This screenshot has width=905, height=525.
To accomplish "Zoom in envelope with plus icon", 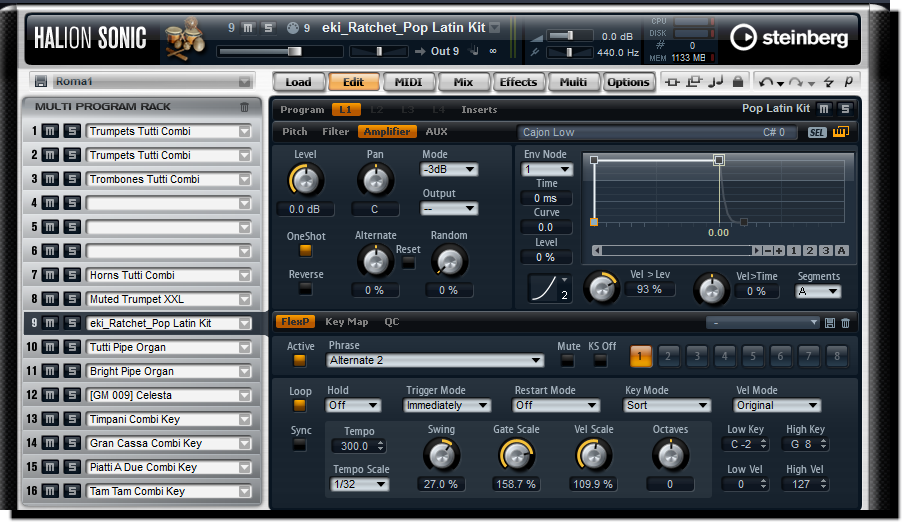I will pyautogui.click(x=779, y=250).
